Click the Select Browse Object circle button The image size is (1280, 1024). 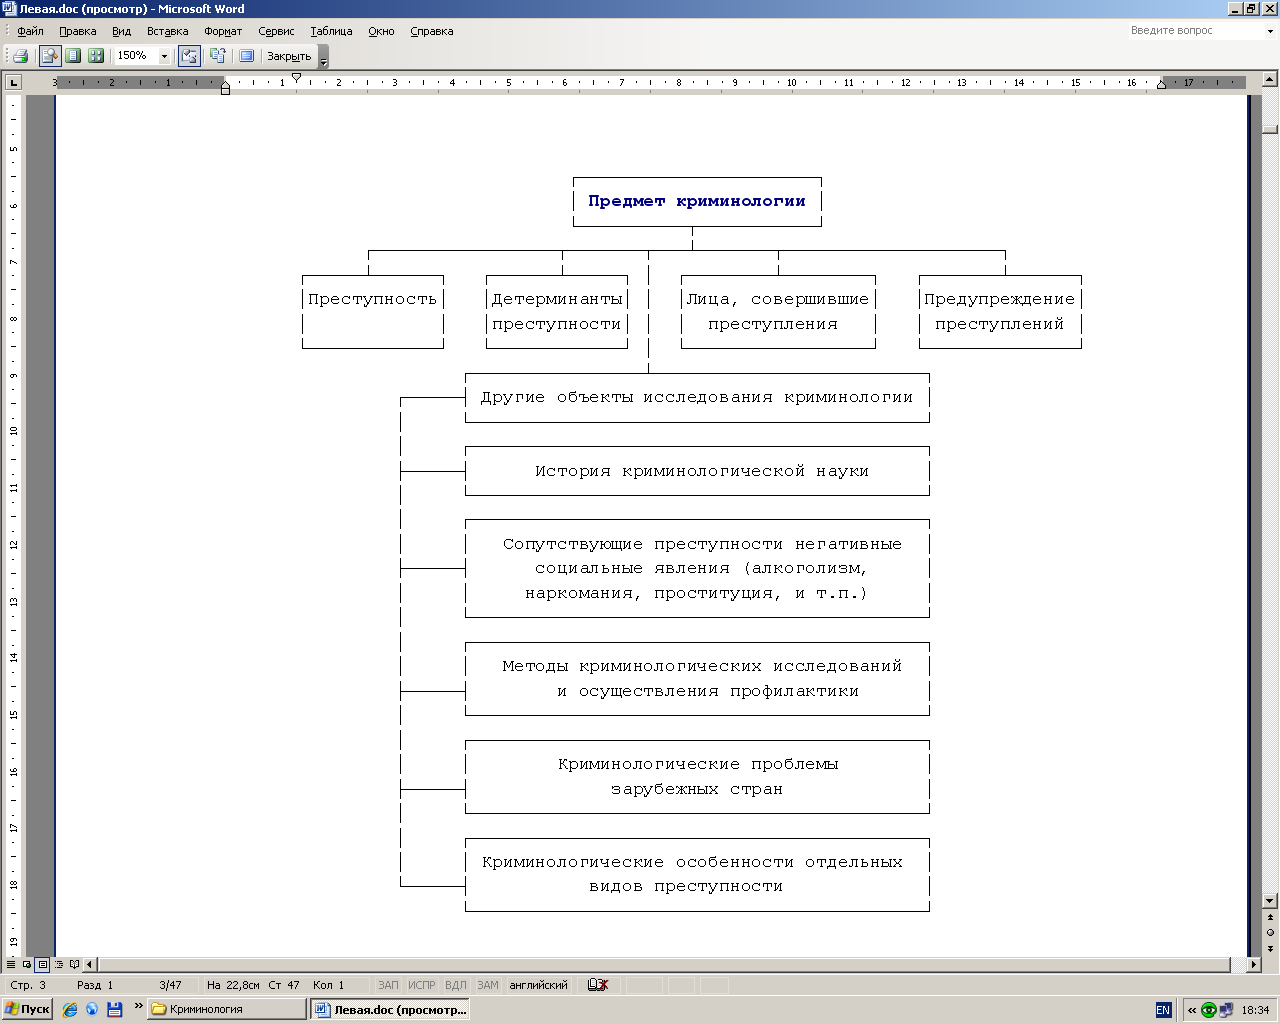coord(1270,932)
